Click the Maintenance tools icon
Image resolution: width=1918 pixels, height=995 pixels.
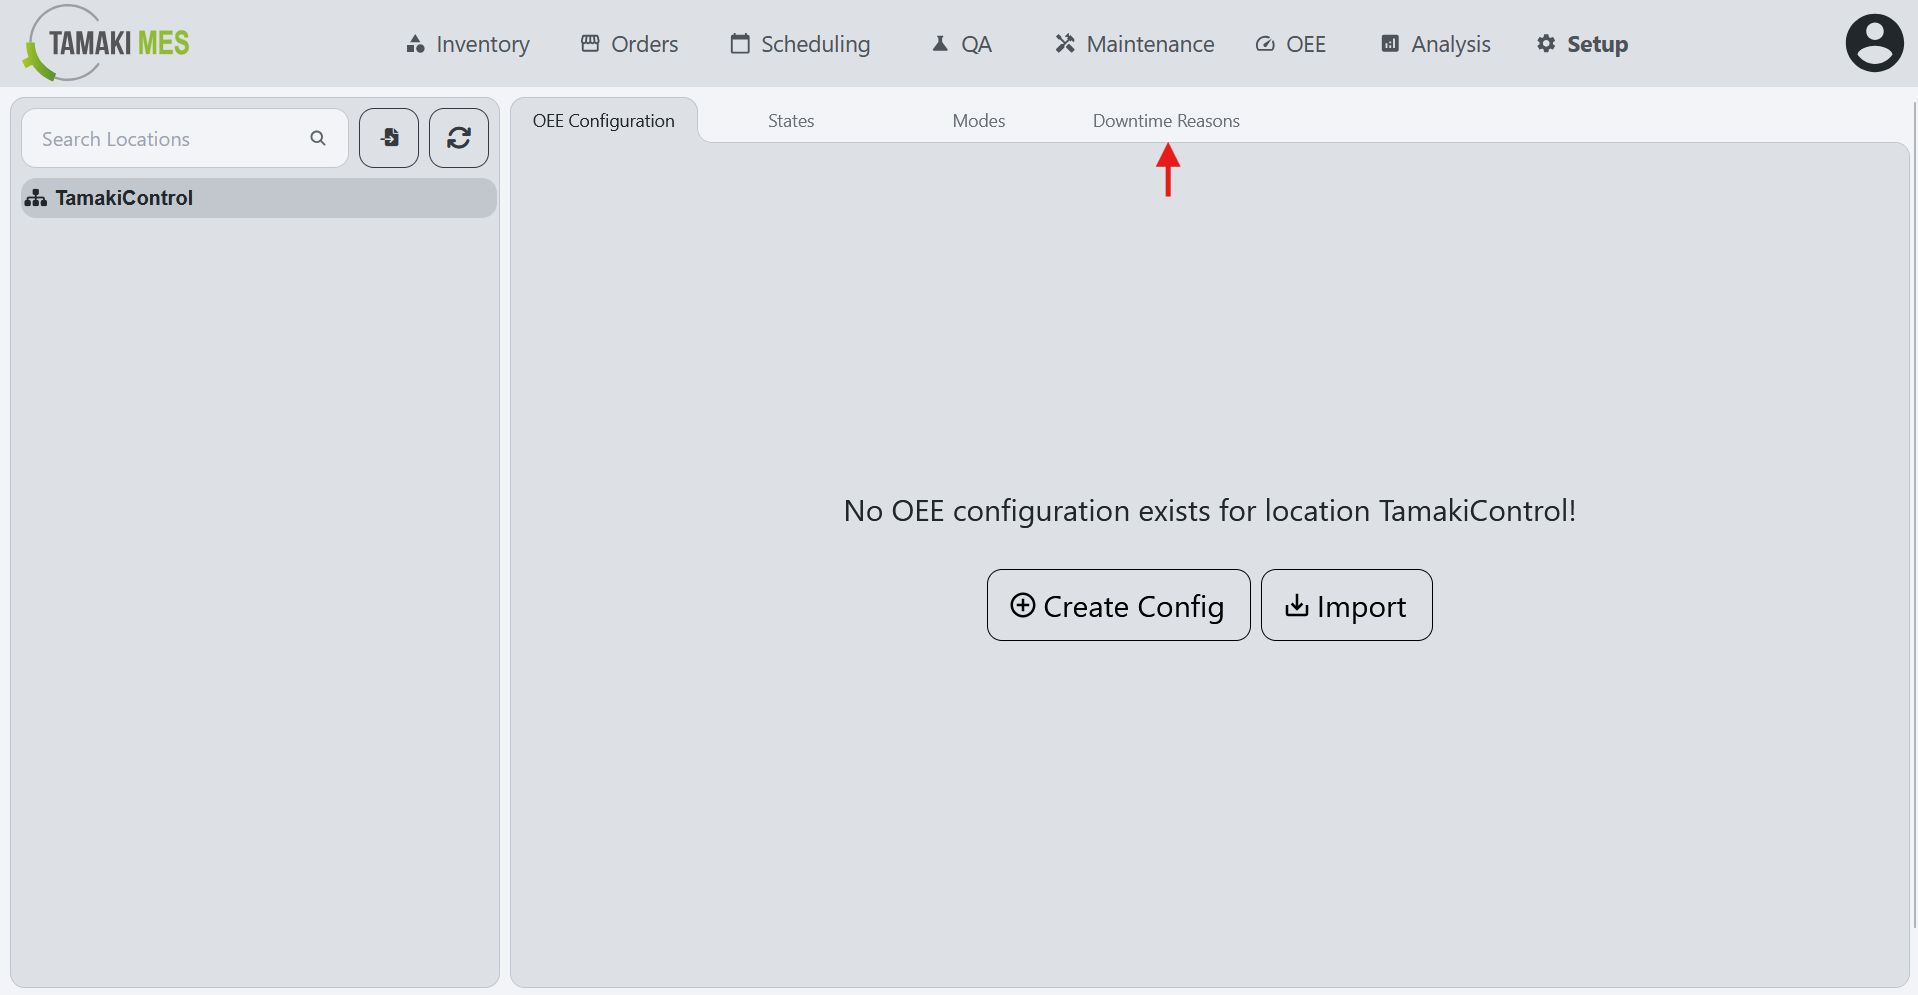click(1063, 44)
